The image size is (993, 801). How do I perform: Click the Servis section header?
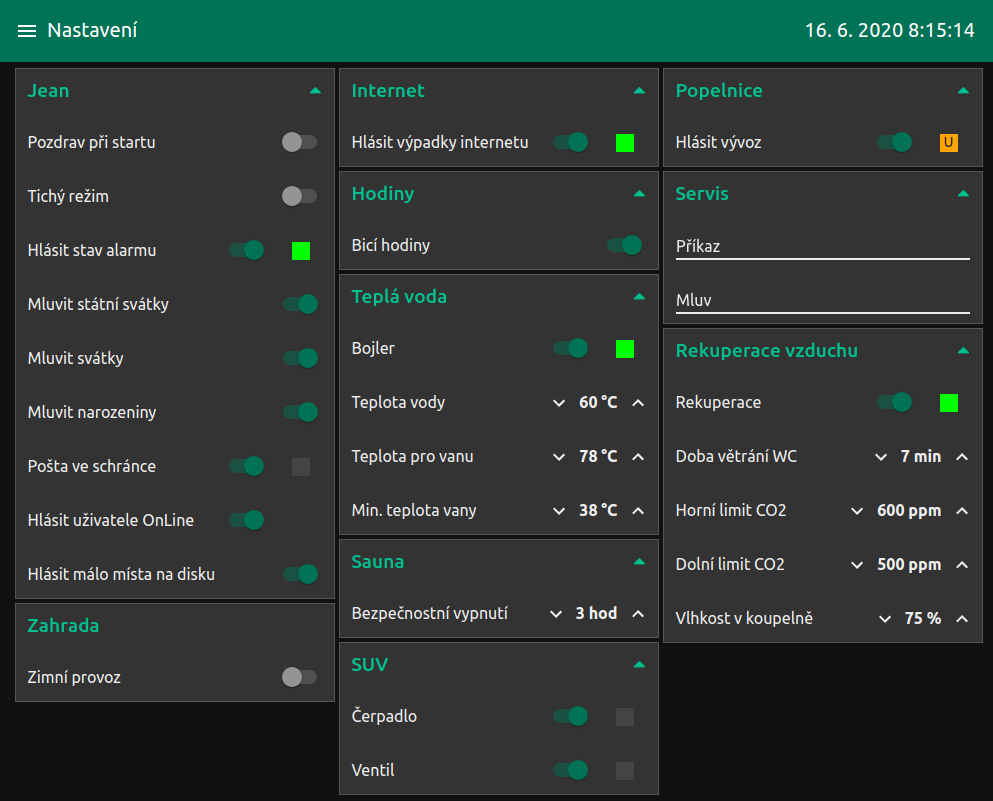pyautogui.click(x=702, y=194)
